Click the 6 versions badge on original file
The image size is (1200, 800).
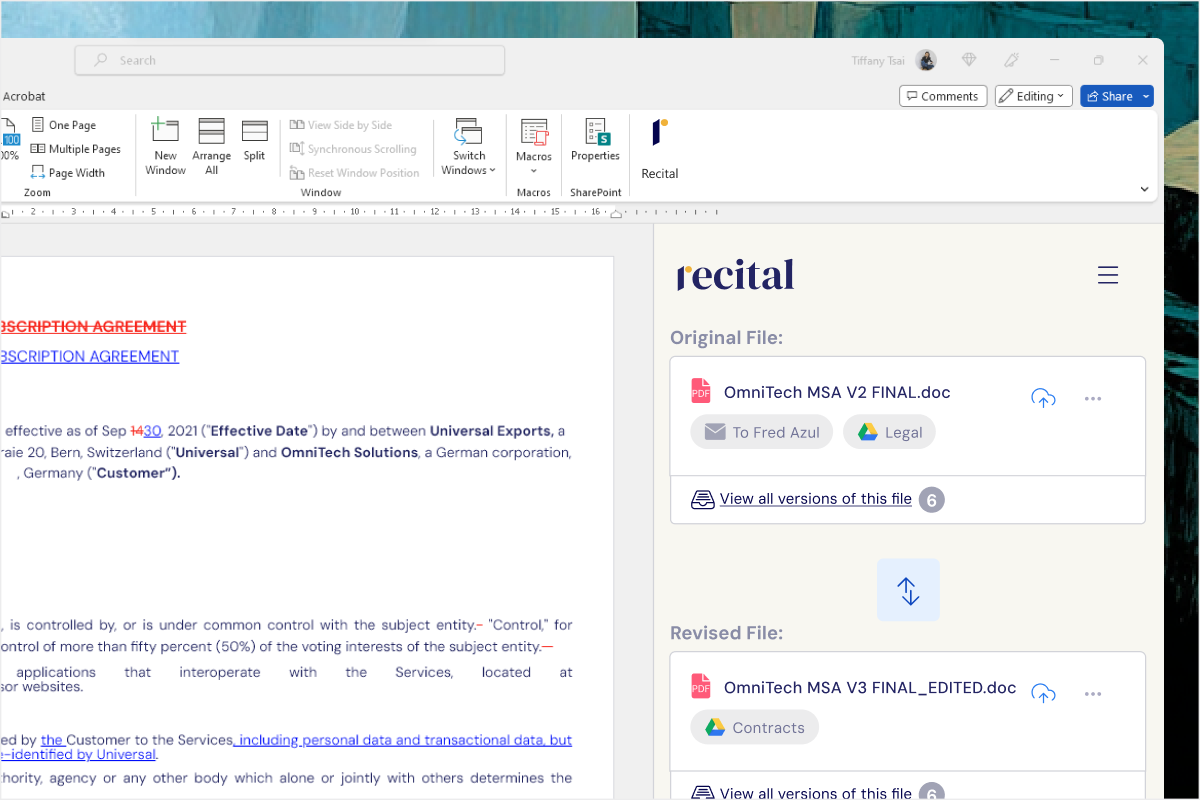tap(931, 499)
